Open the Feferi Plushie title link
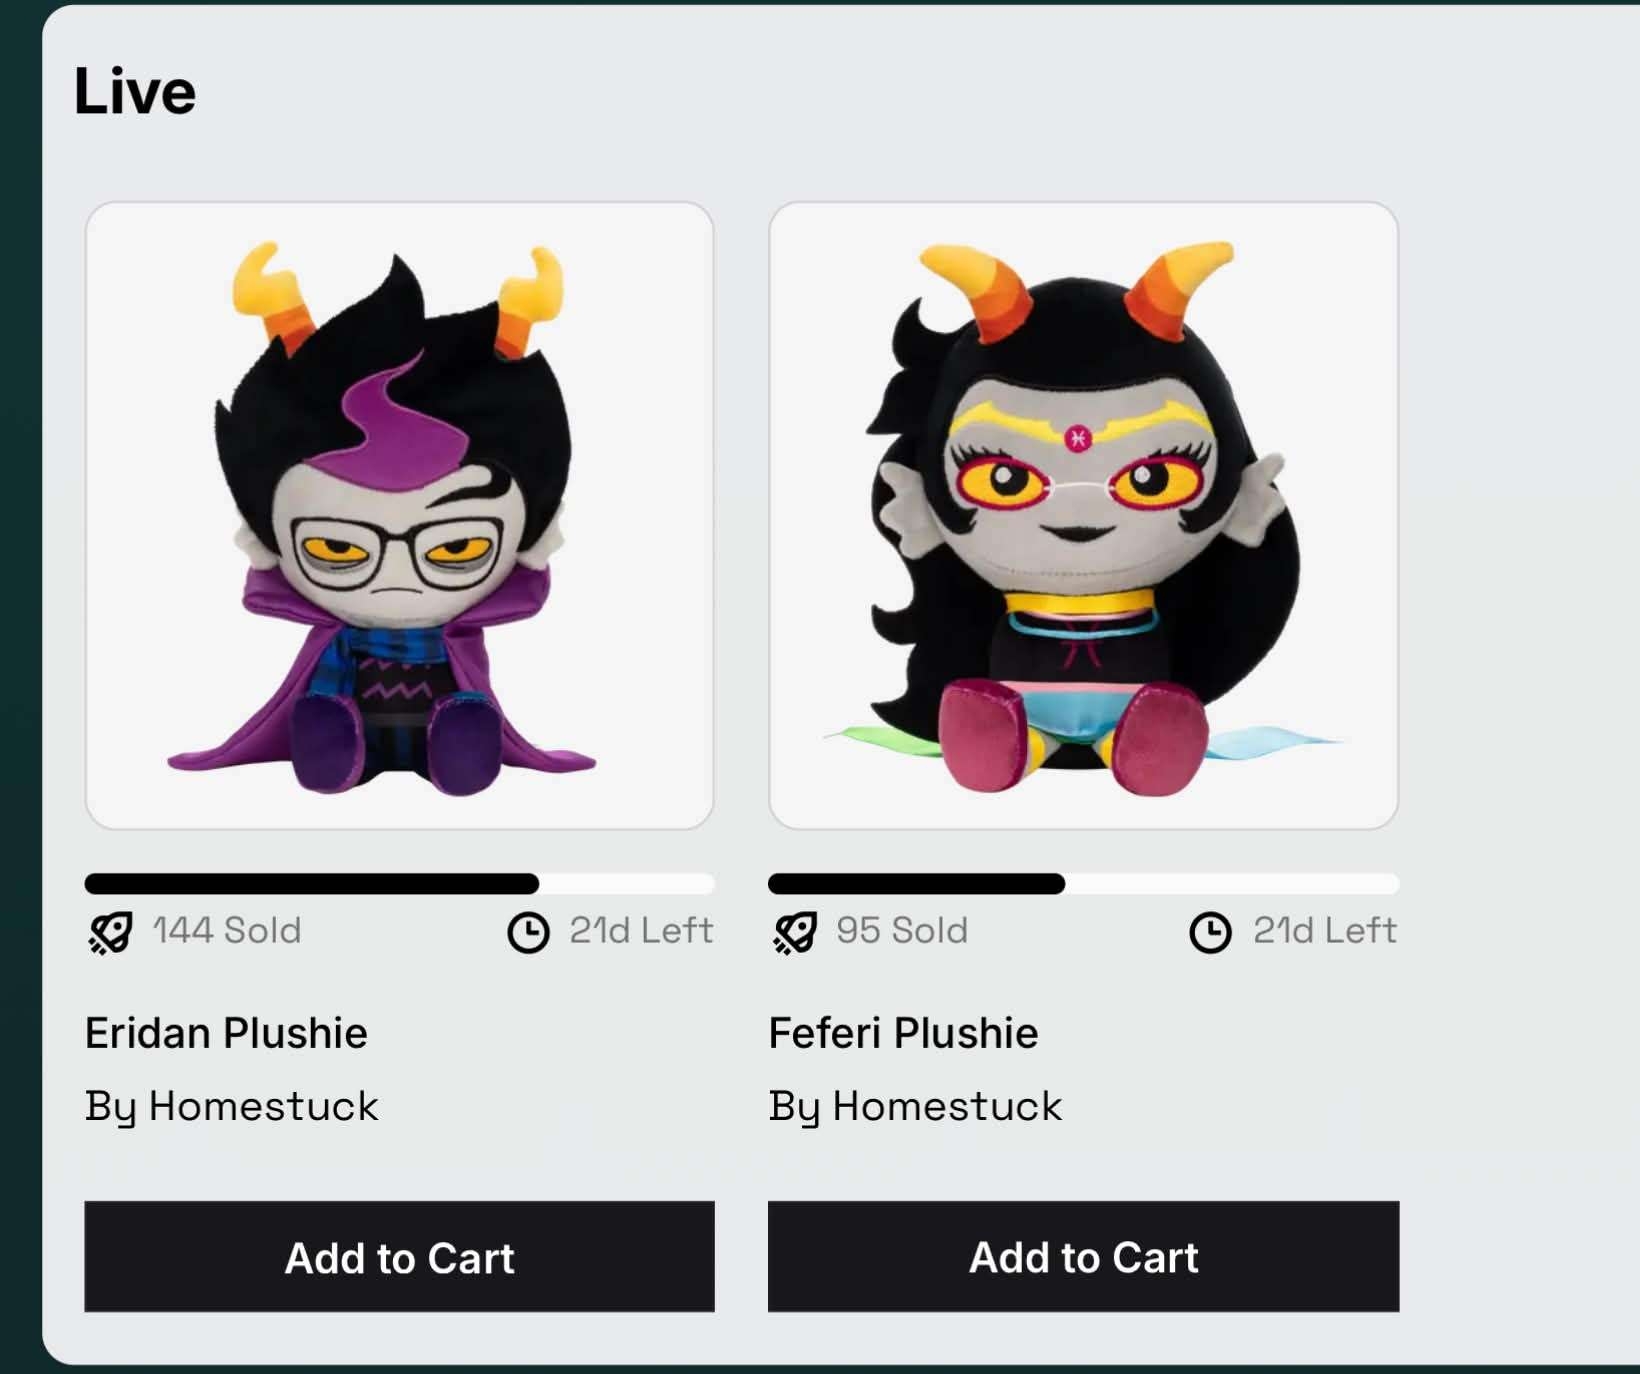This screenshot has height=1374, width=1640. (x=903, y=1033)
